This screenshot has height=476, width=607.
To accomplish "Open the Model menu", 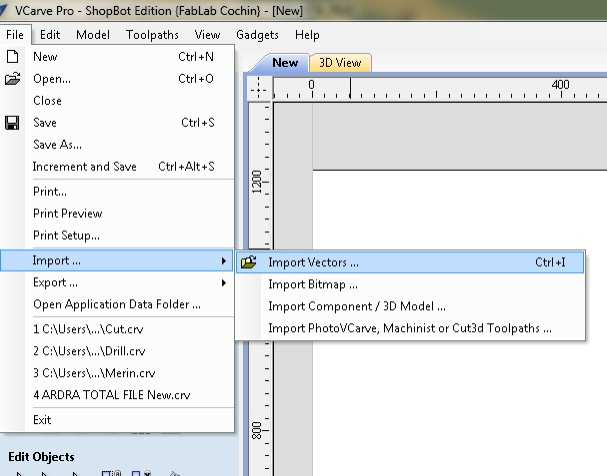I will coord(93,35).
